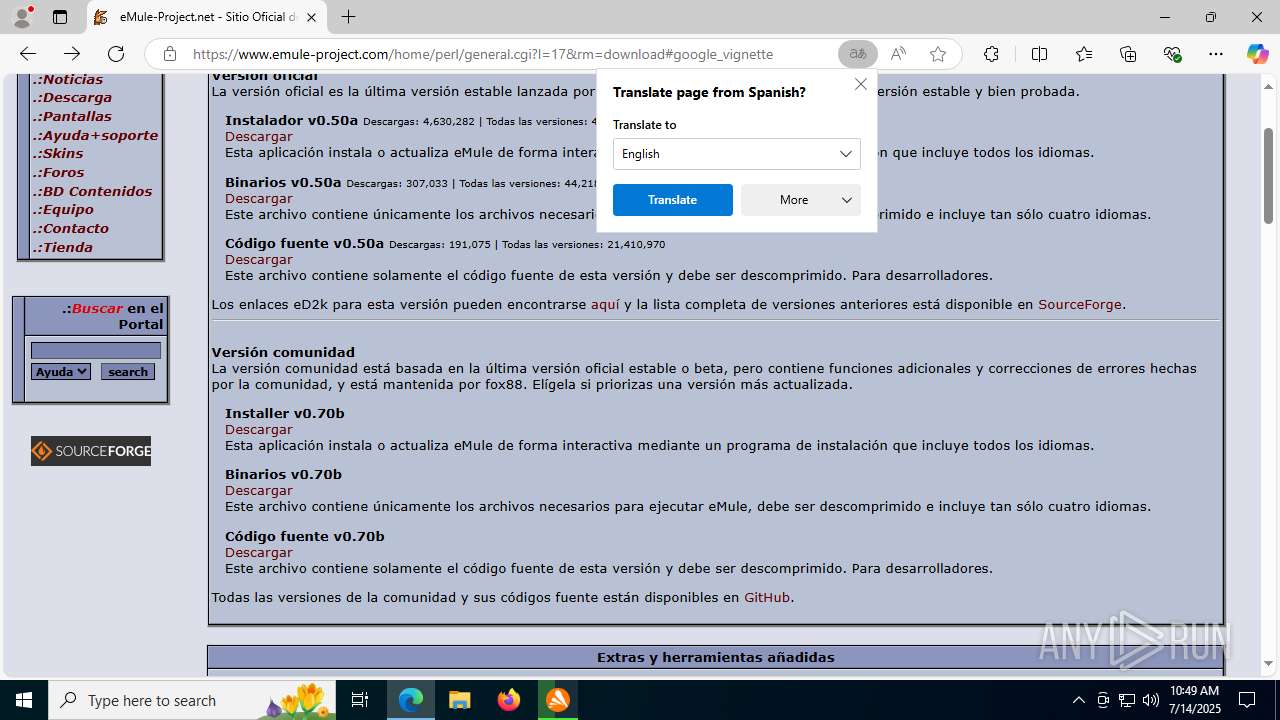Click the taskbar search box
Image resolution: width=1280 pixels, height=720 pixels.
point(192,700)
